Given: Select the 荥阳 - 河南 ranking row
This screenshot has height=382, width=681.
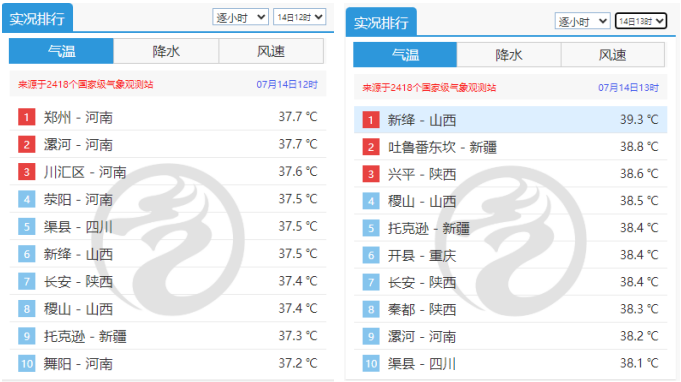Looking at the screenshot, I should (168, 199).
